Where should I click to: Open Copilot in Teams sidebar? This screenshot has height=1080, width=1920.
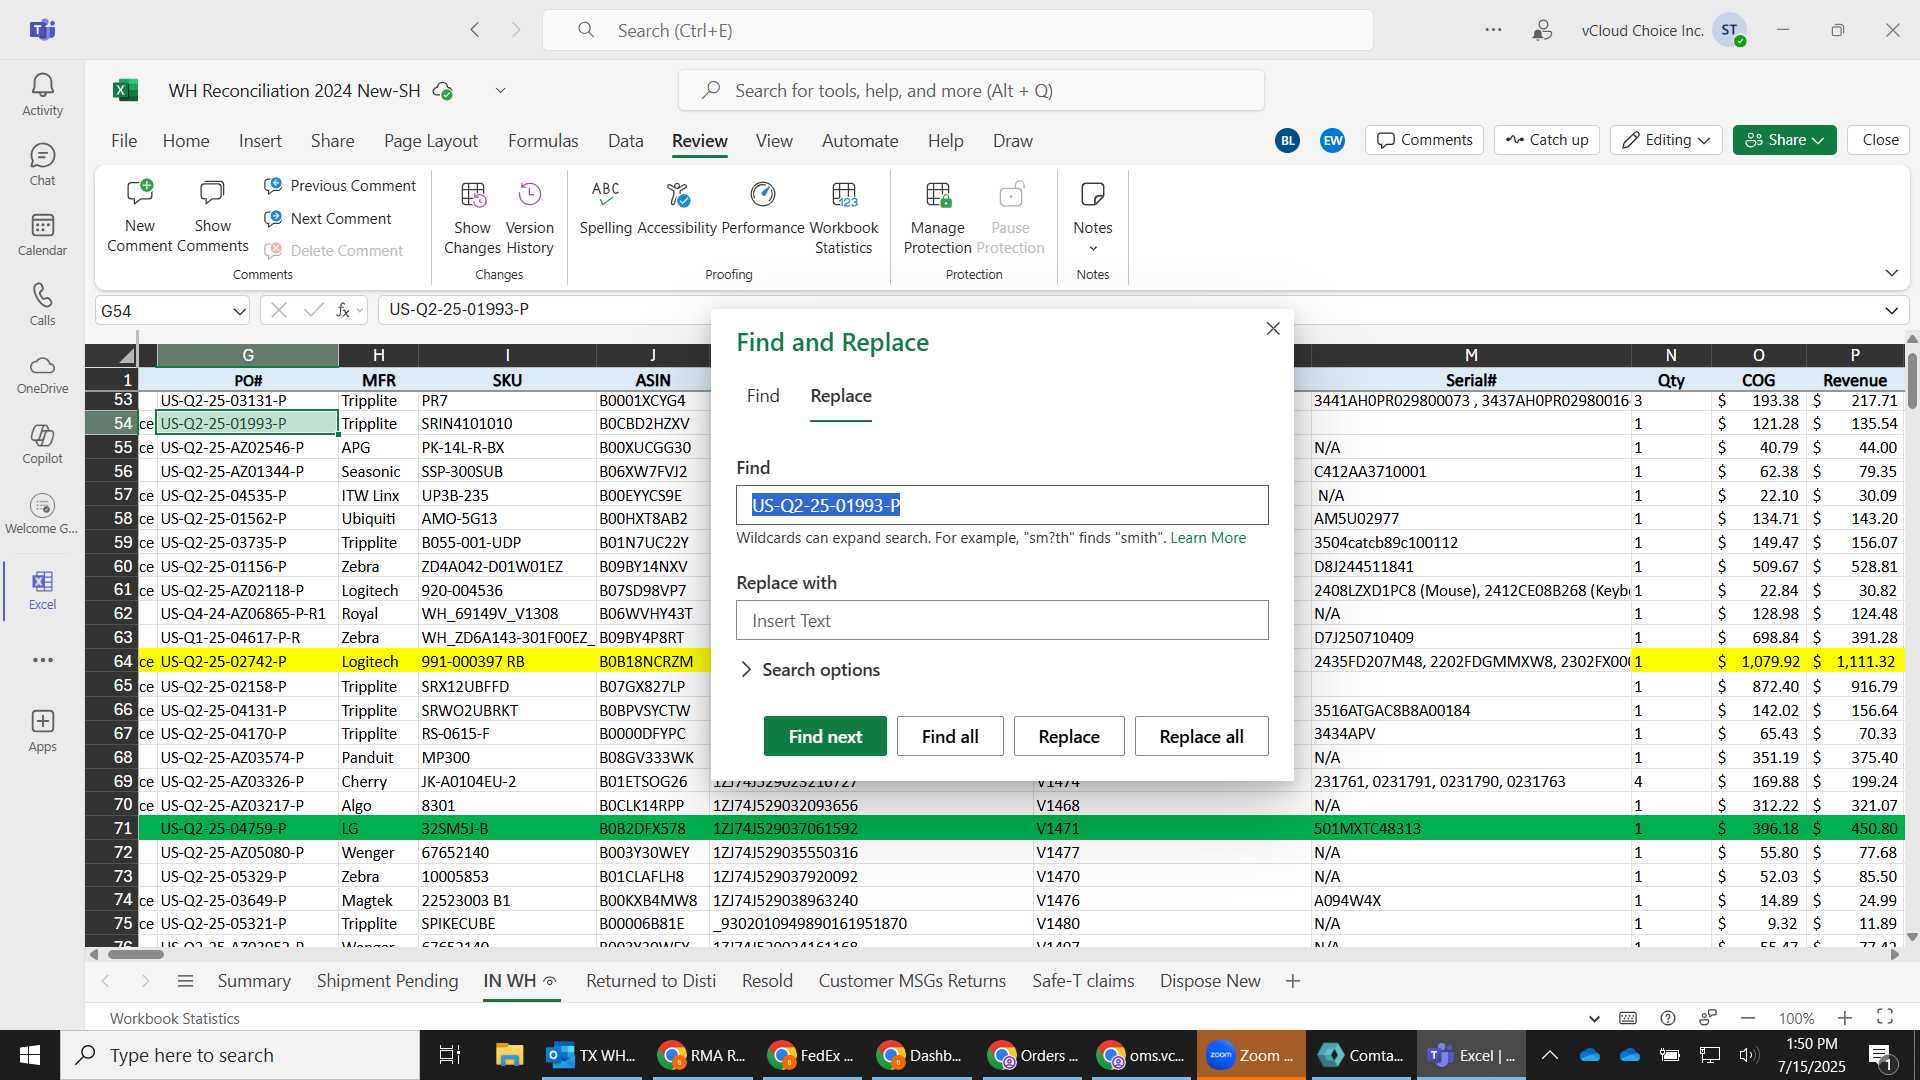(x=42, y=444)
